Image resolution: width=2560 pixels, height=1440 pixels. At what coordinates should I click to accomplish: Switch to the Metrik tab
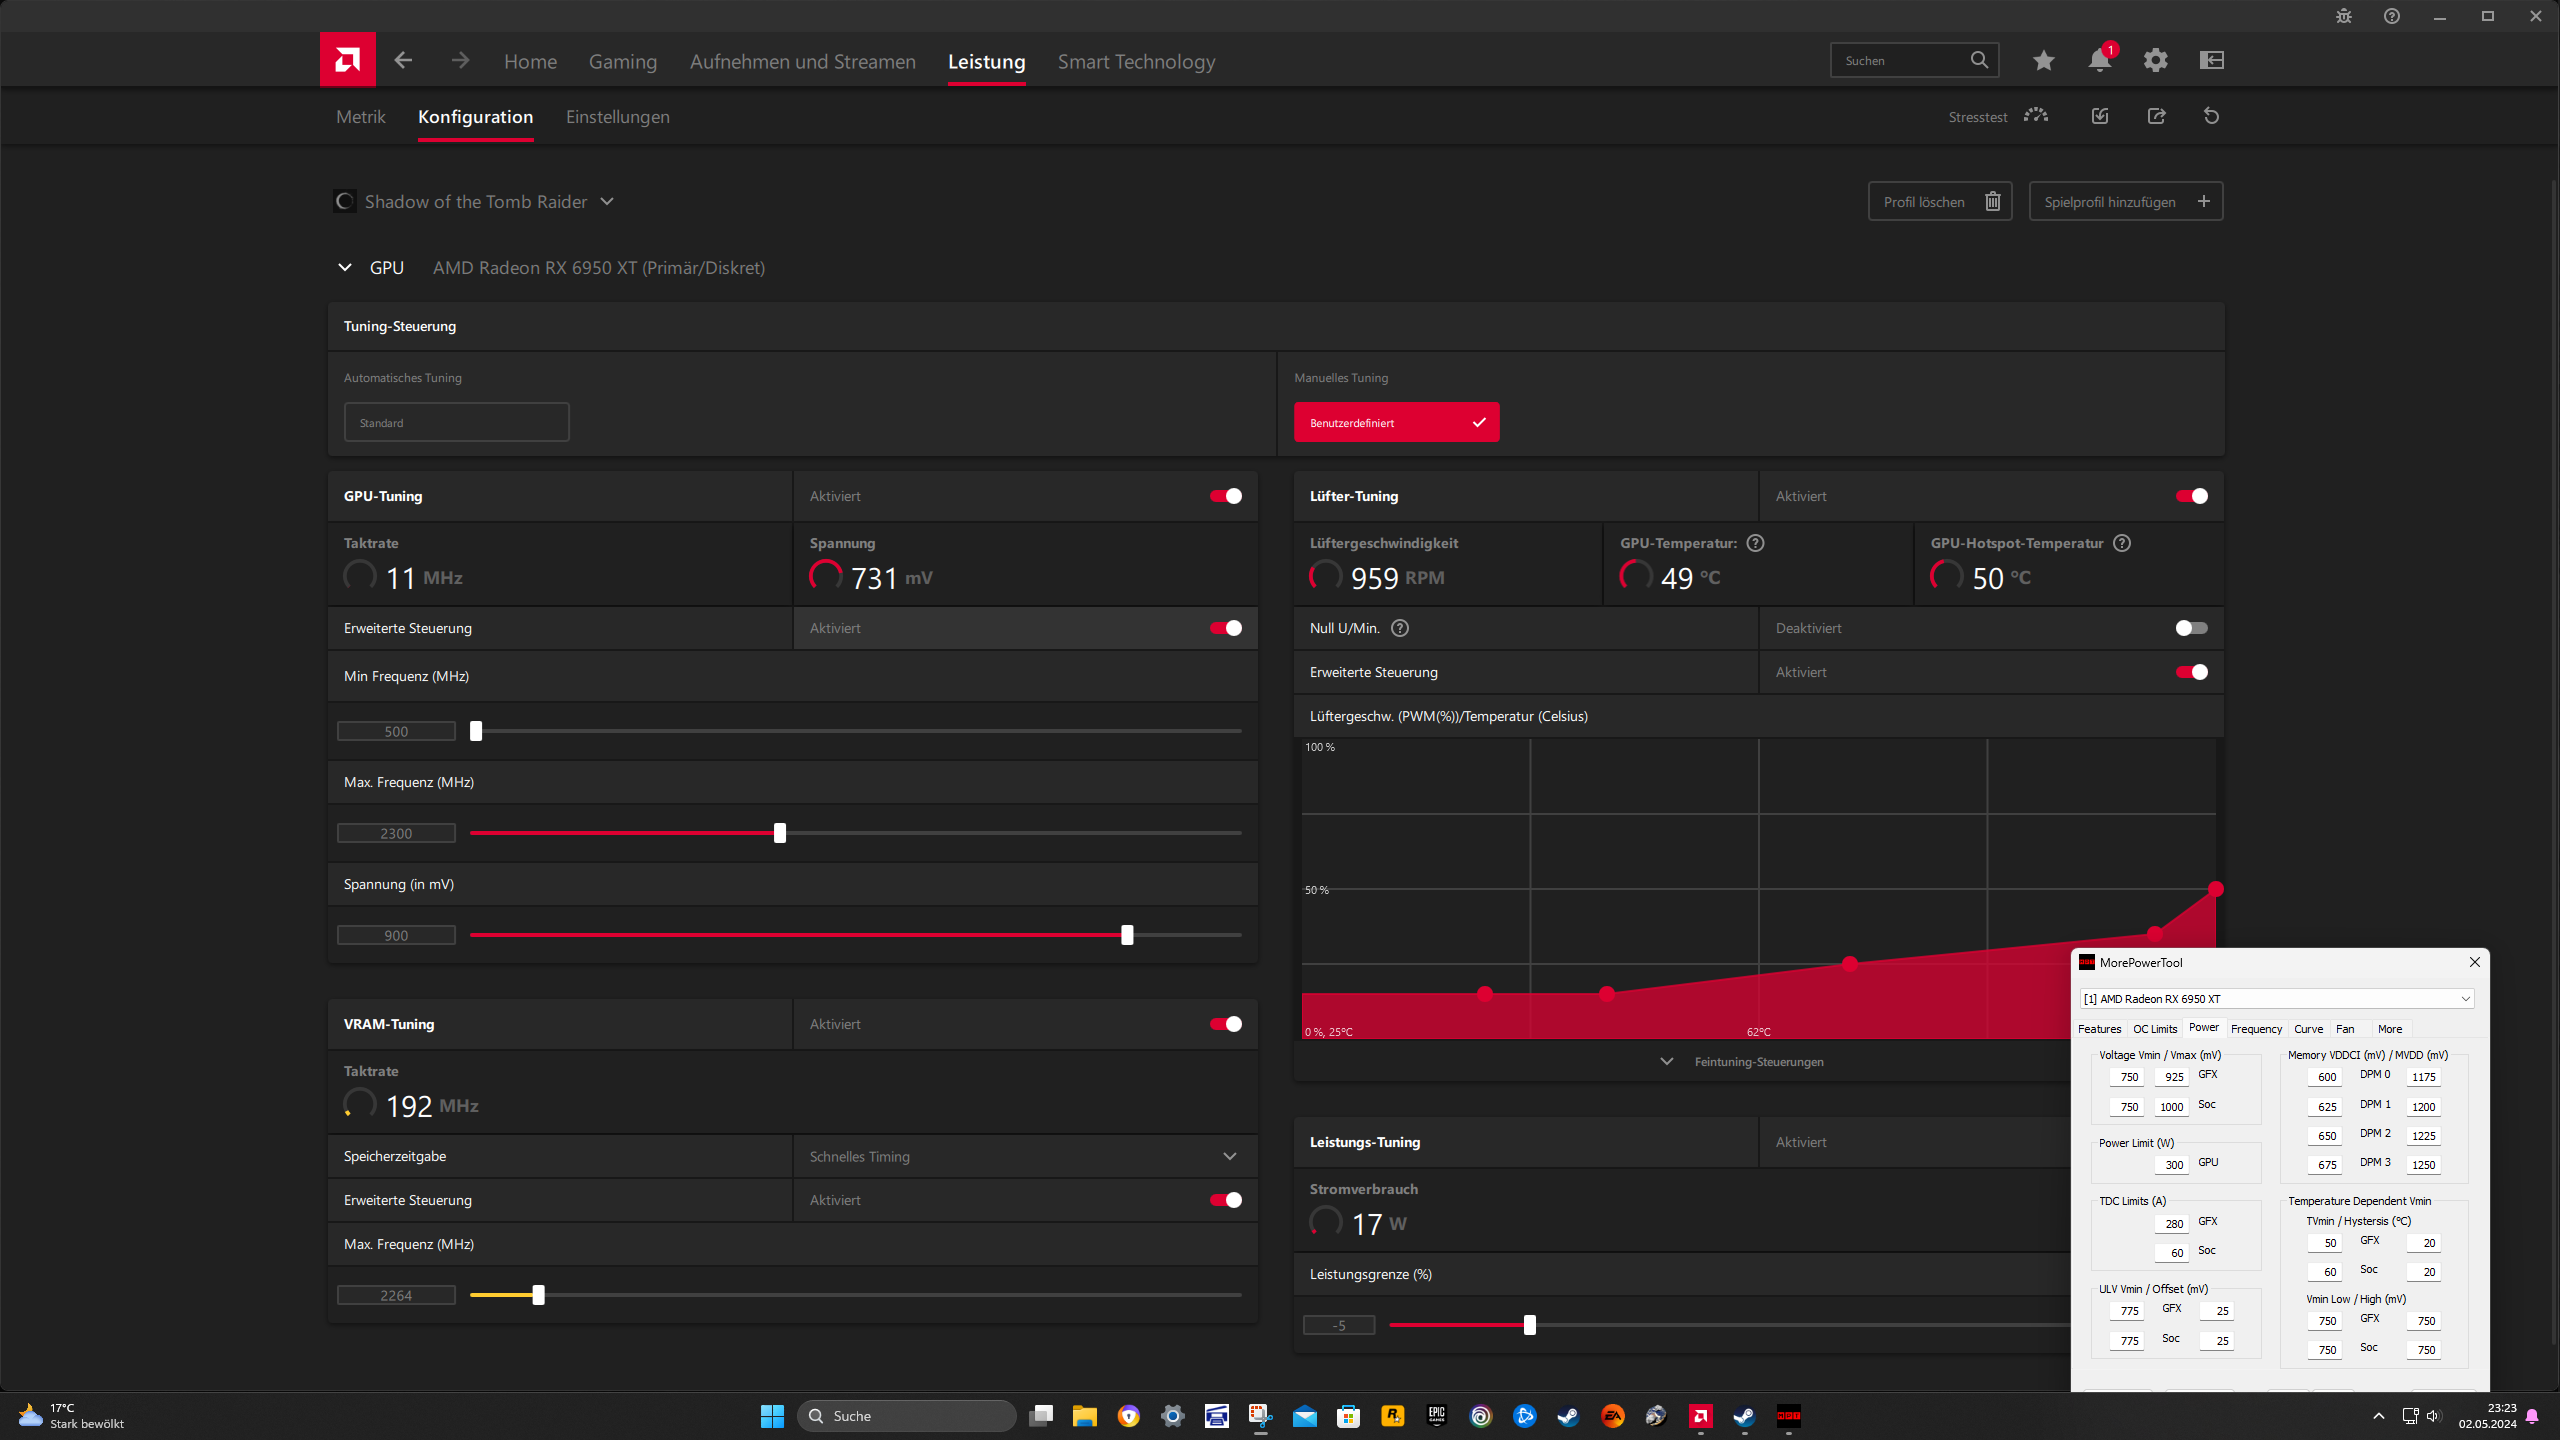tap(360, 117)
